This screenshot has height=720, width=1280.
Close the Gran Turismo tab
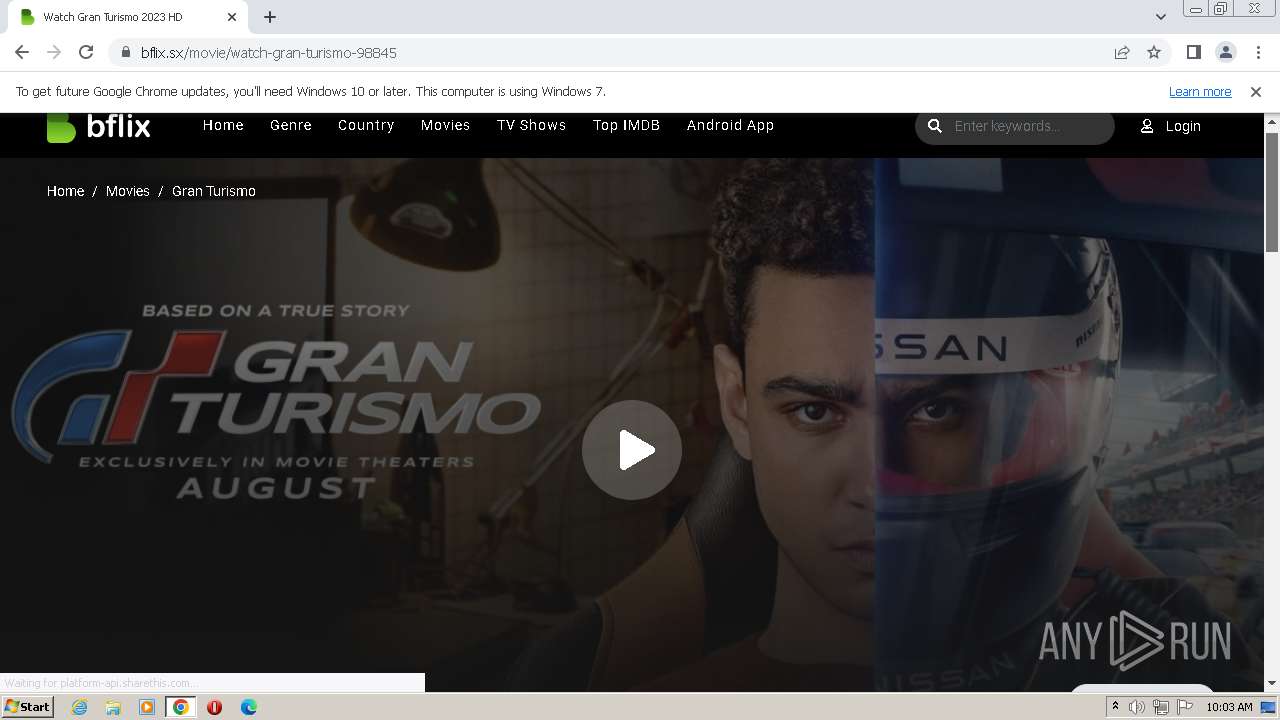pos(232,17)
